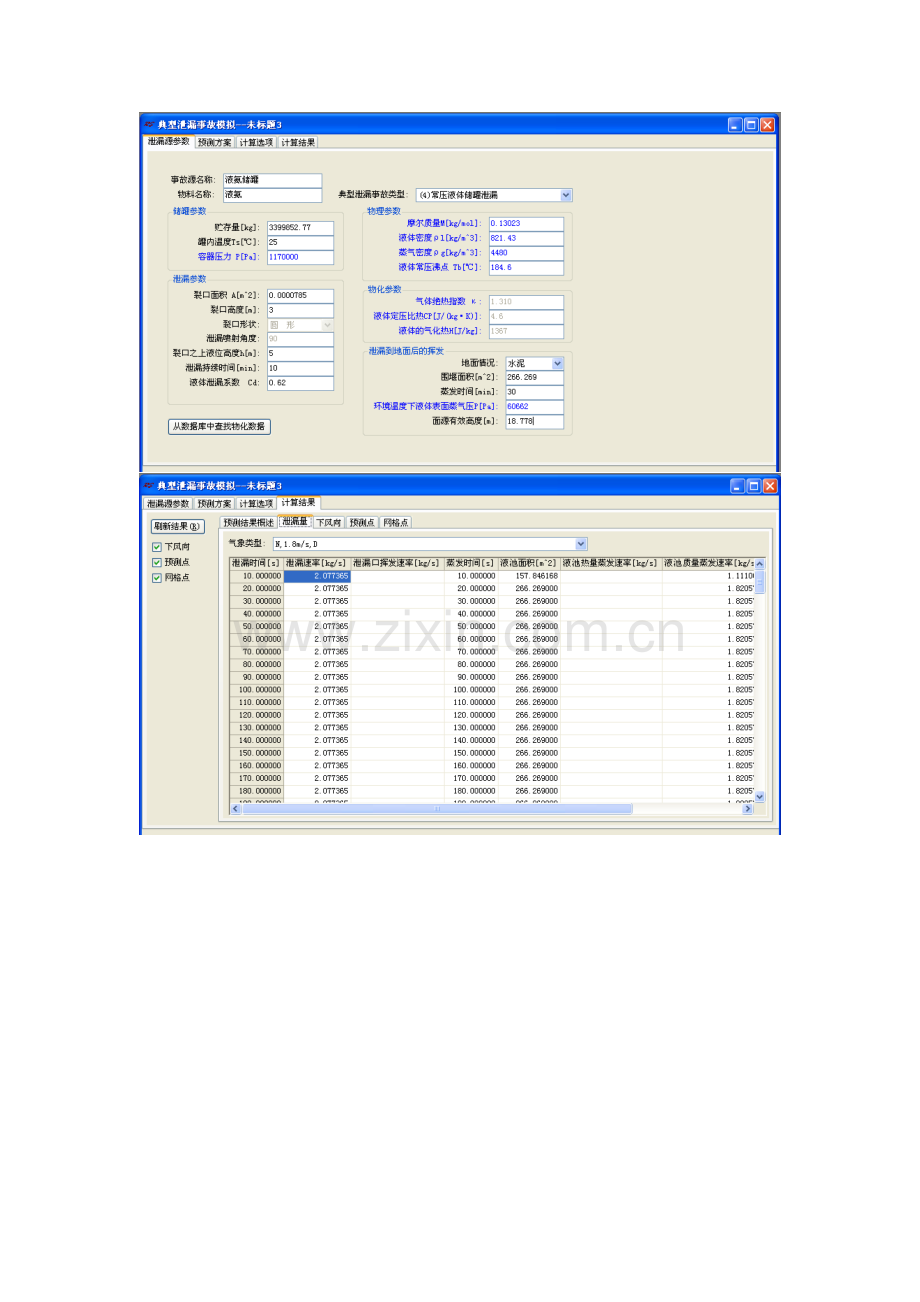The width and height of the screenshot is (920, 1302).
Task: Click the 100.000000 cell in the leak time column
Action: 256,690
